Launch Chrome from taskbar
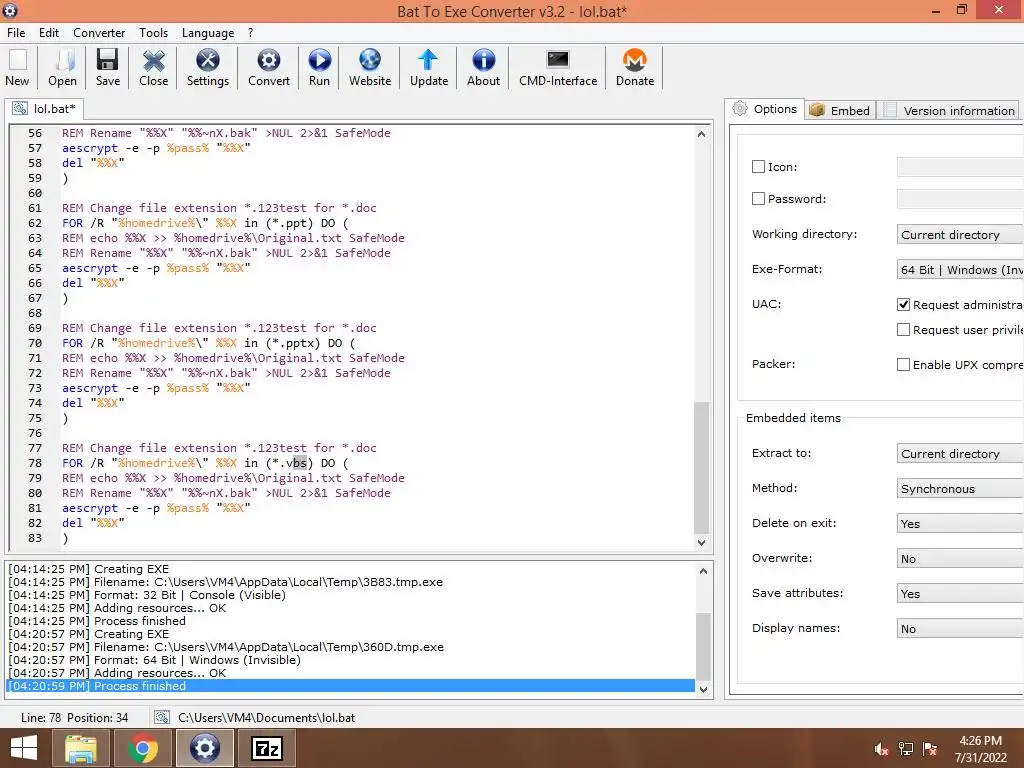The image size is (1024, 768). pyautogui.click(x=142, y=748)
